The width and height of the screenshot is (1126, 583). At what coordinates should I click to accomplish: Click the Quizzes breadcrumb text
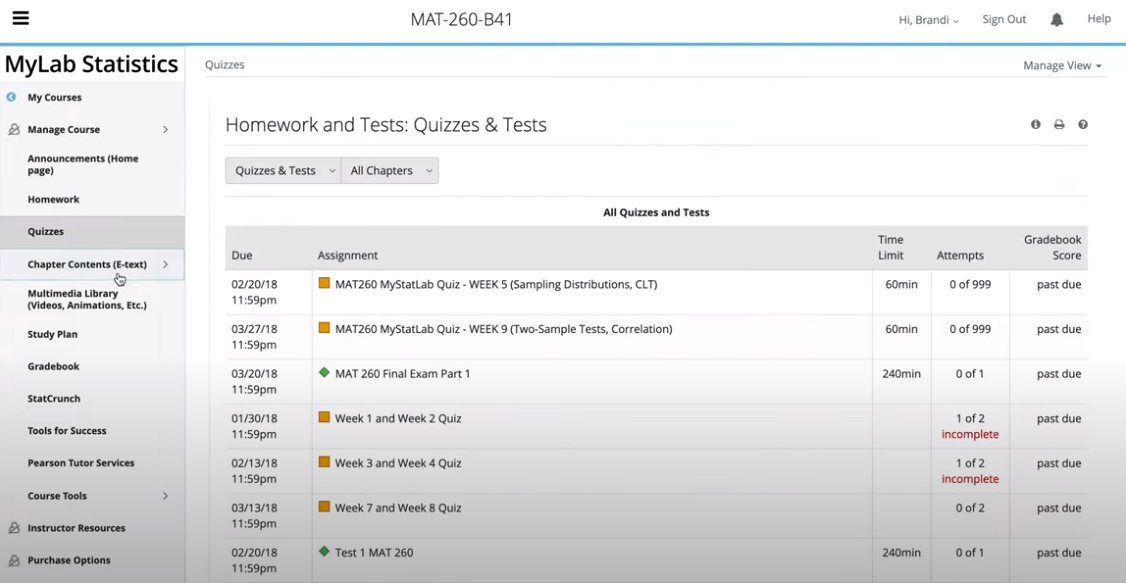tap(225, 65)
